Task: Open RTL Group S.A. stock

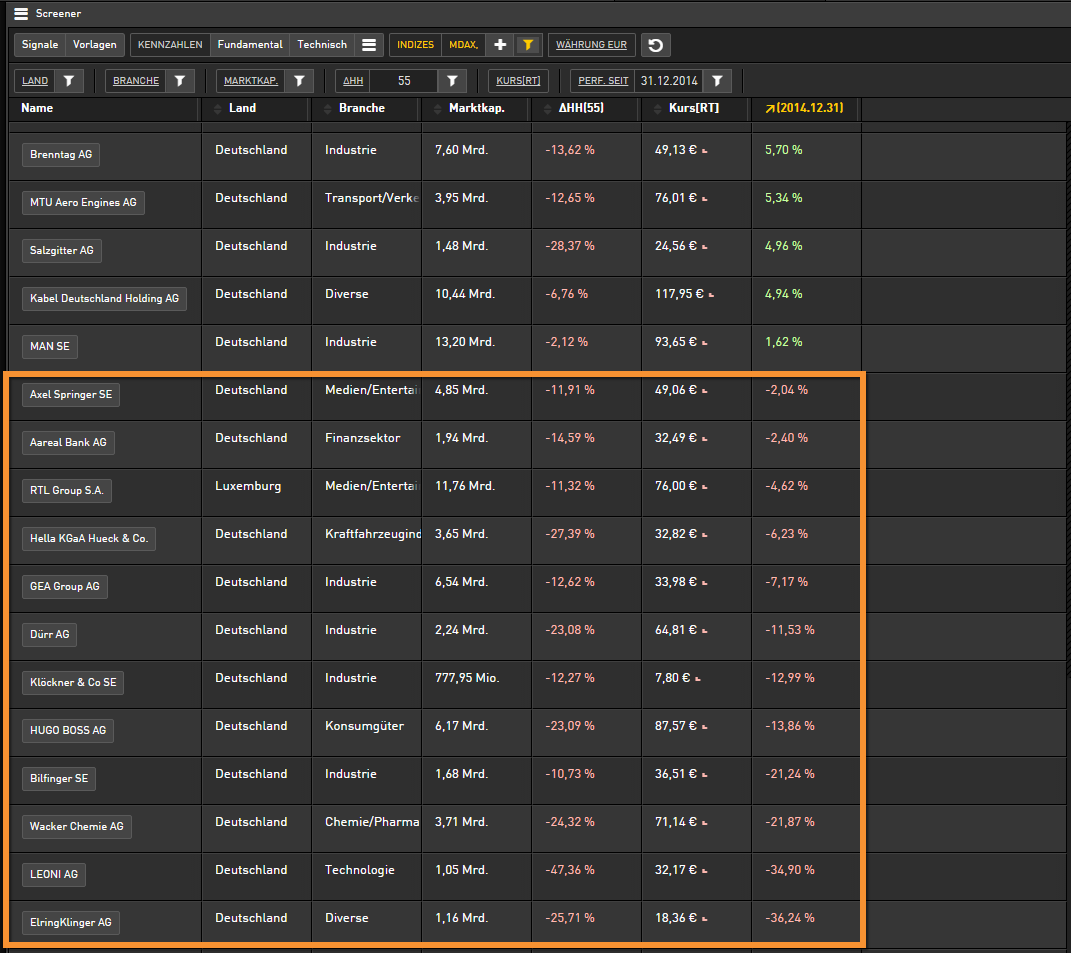Action: 67,491
